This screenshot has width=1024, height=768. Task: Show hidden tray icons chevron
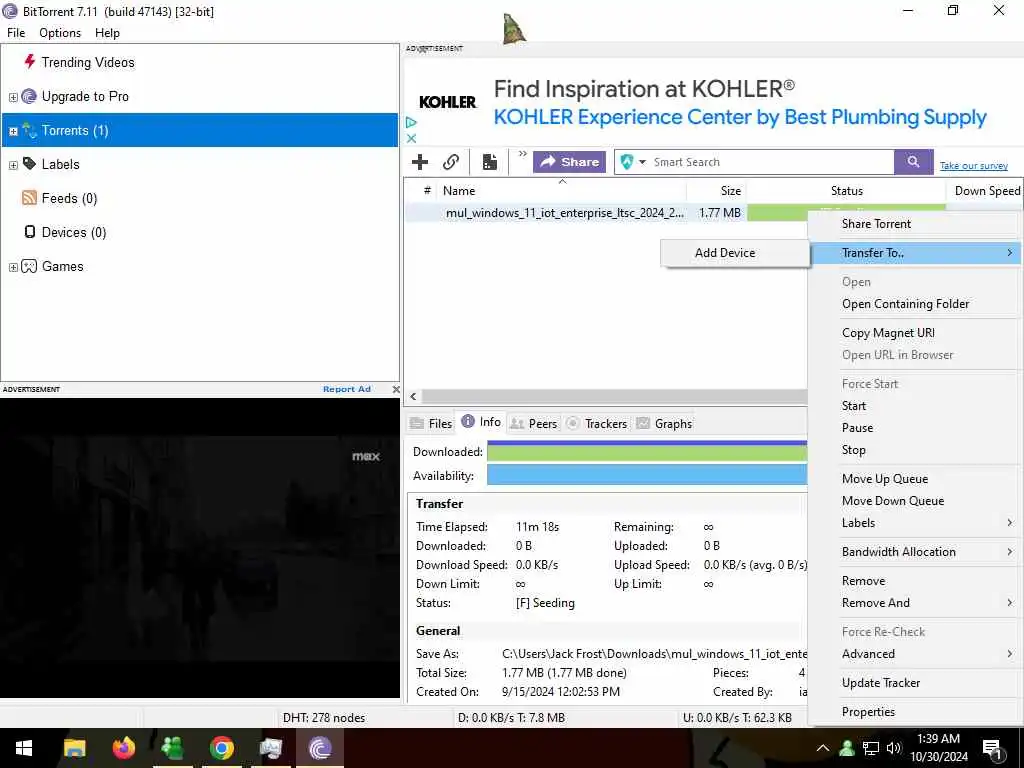point(823,748)
